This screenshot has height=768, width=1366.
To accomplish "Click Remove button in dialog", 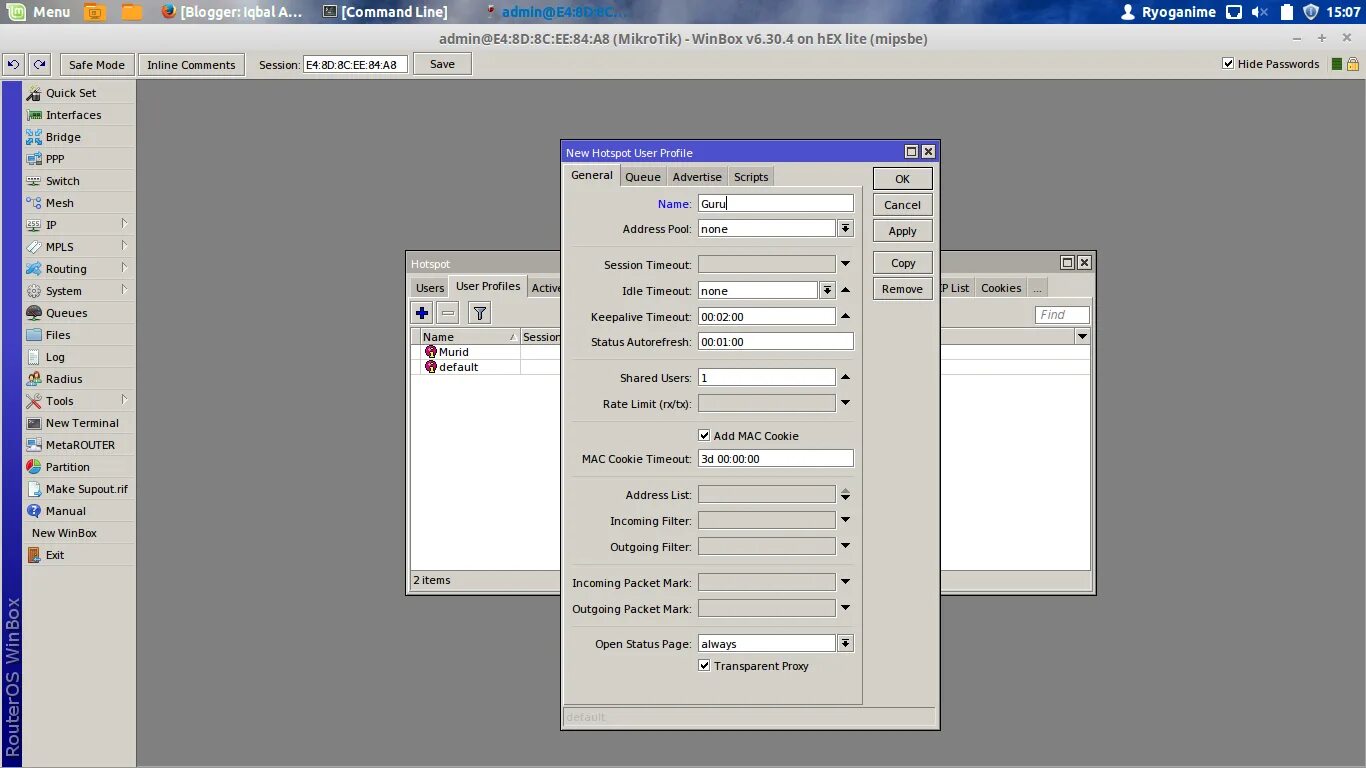I will click(x=902, y=289).
